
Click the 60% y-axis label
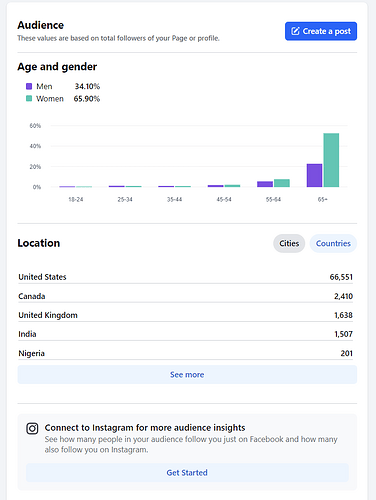coord(35,126)
